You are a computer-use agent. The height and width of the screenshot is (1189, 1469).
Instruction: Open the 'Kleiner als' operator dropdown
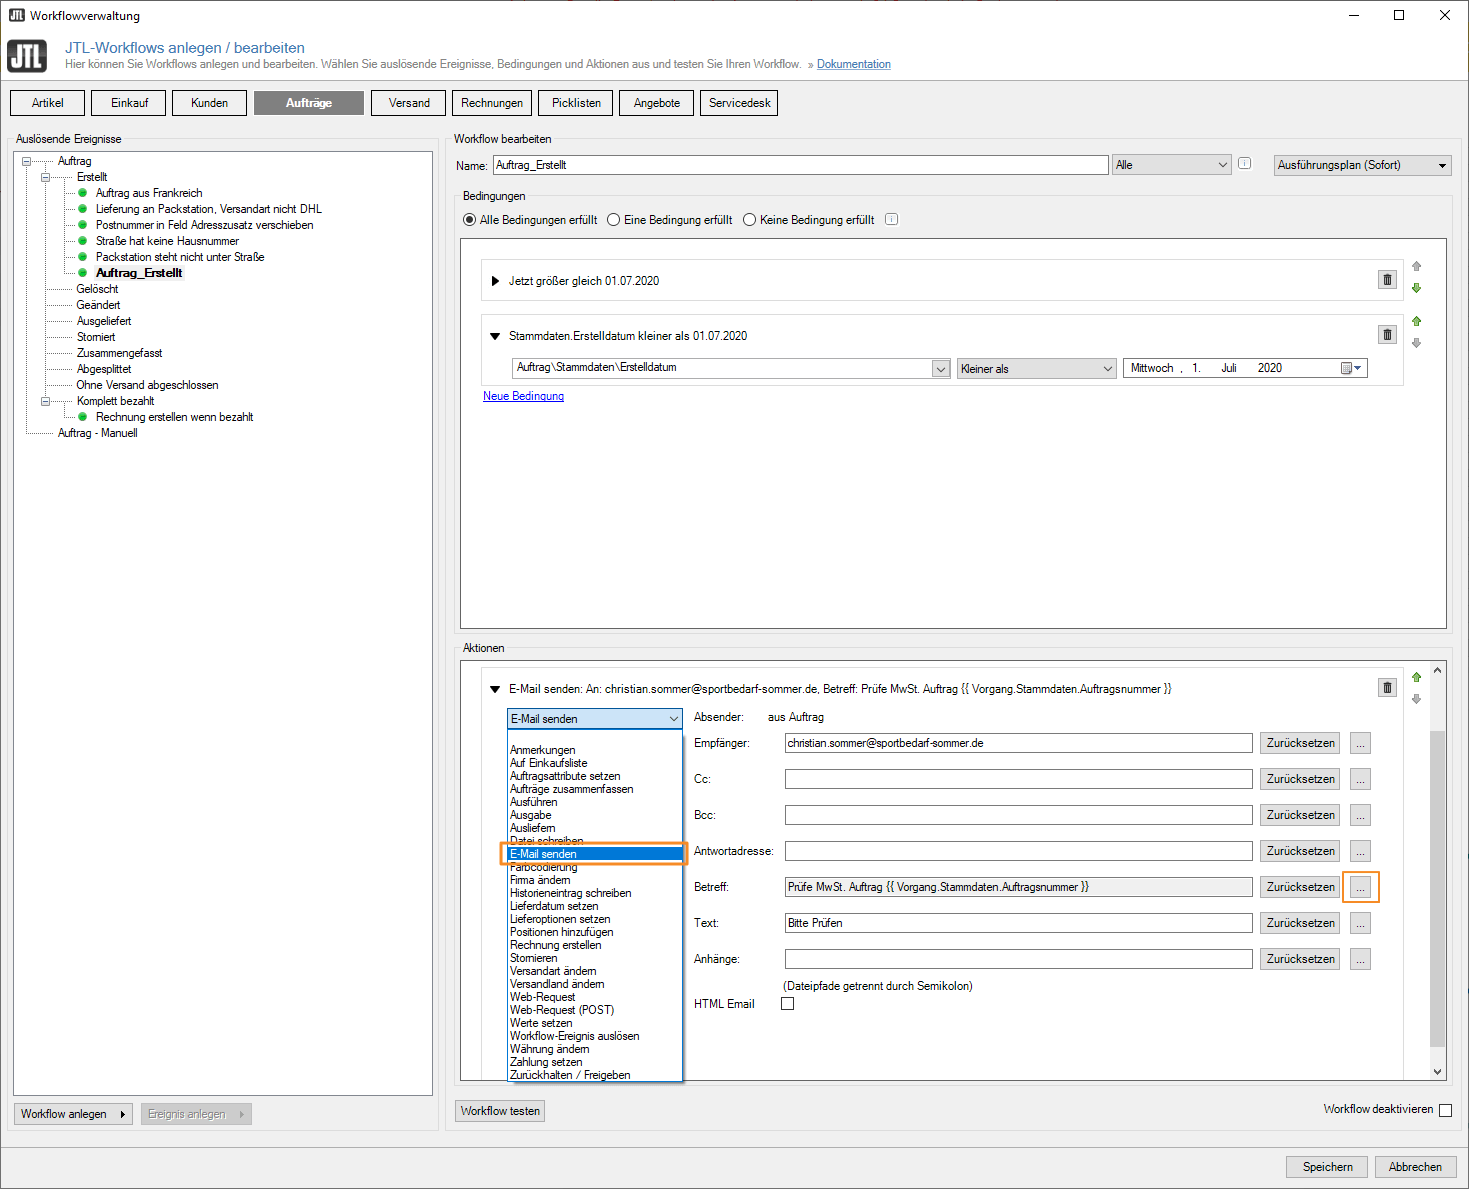(1036, 368)
